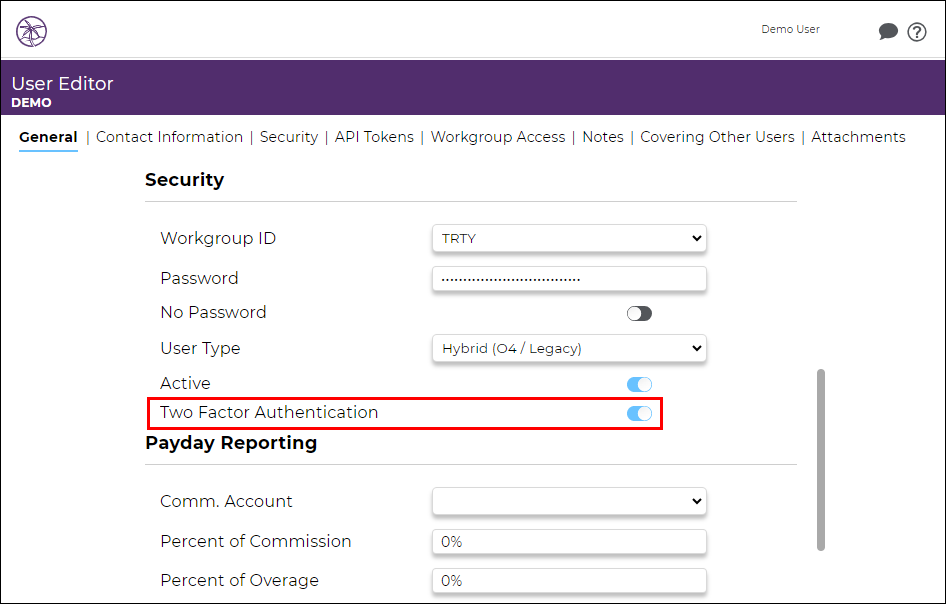Screen dimensions: 946x604
Task: Open the Comm. Account dropdown
Action: 569,501
